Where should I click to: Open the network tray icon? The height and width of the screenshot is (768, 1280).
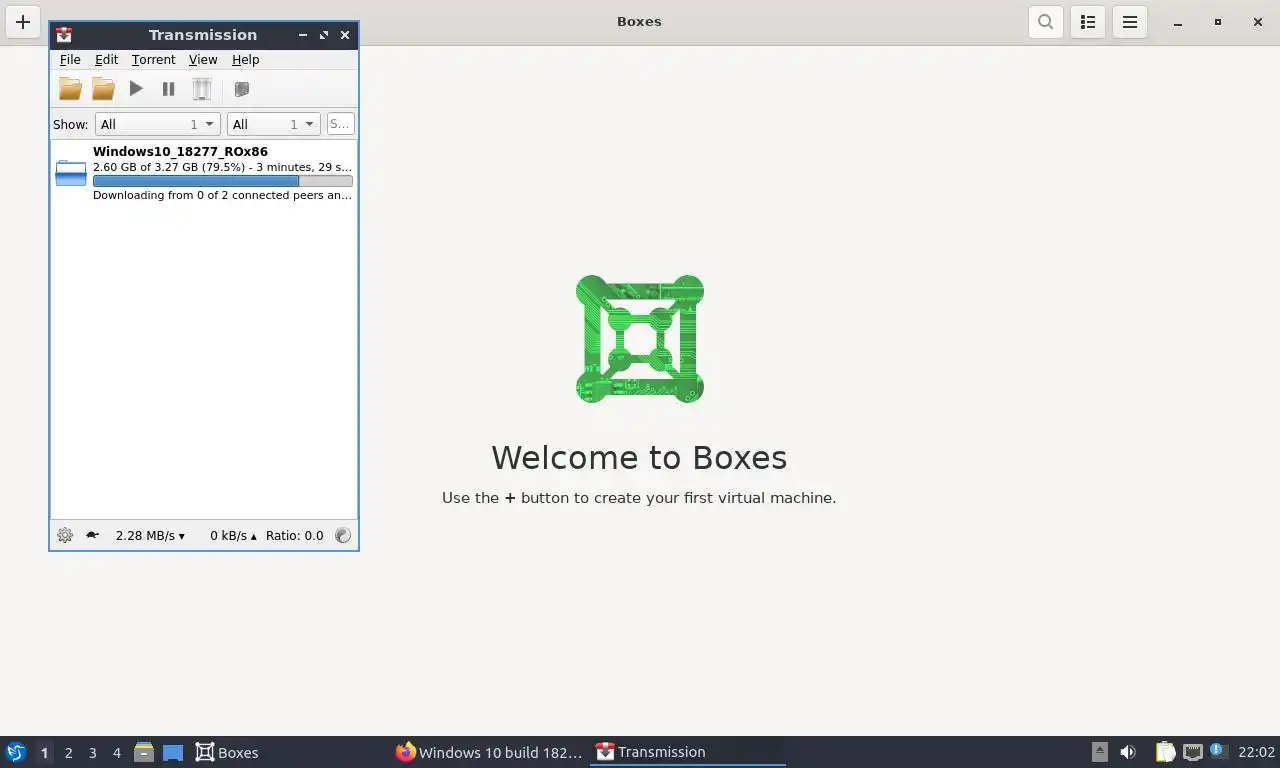tap(1193, 752)
